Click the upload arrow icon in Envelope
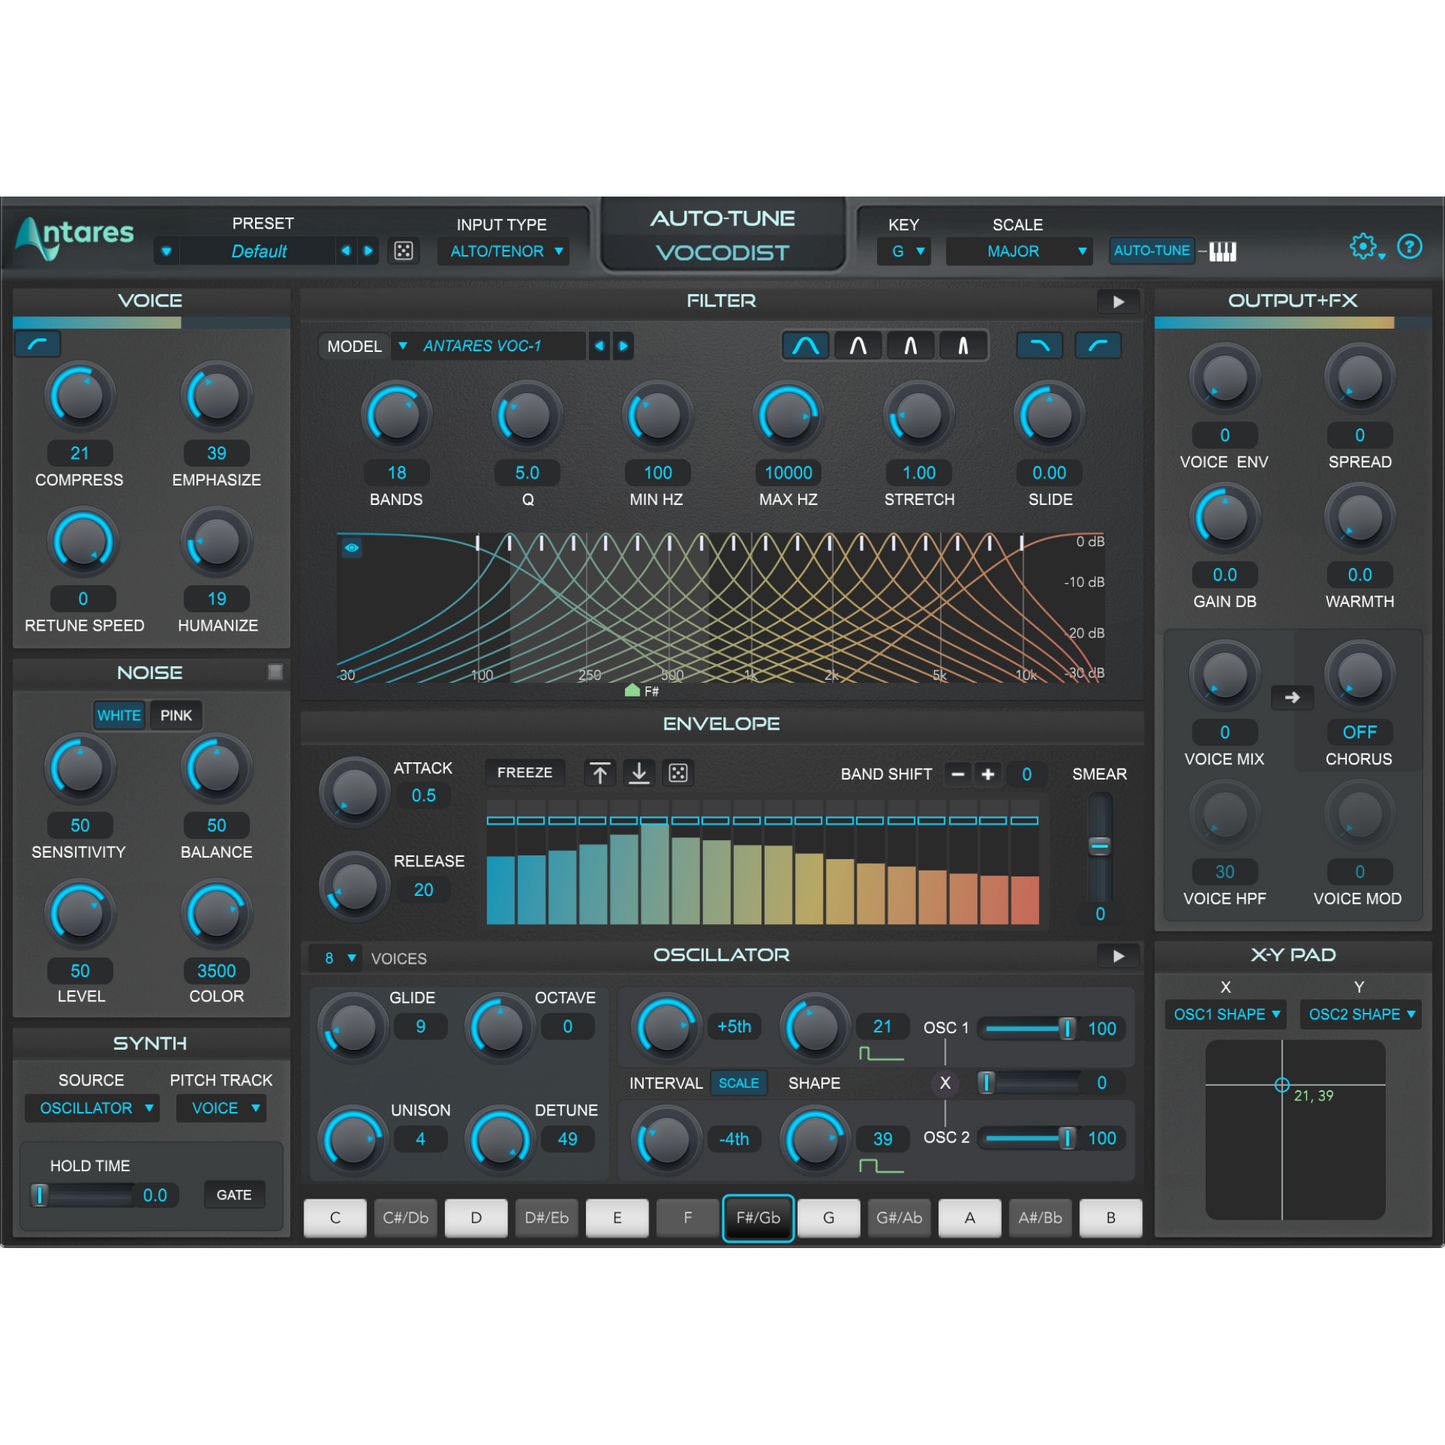This screenshot has width=1445, height=1445. coord(600,773)
